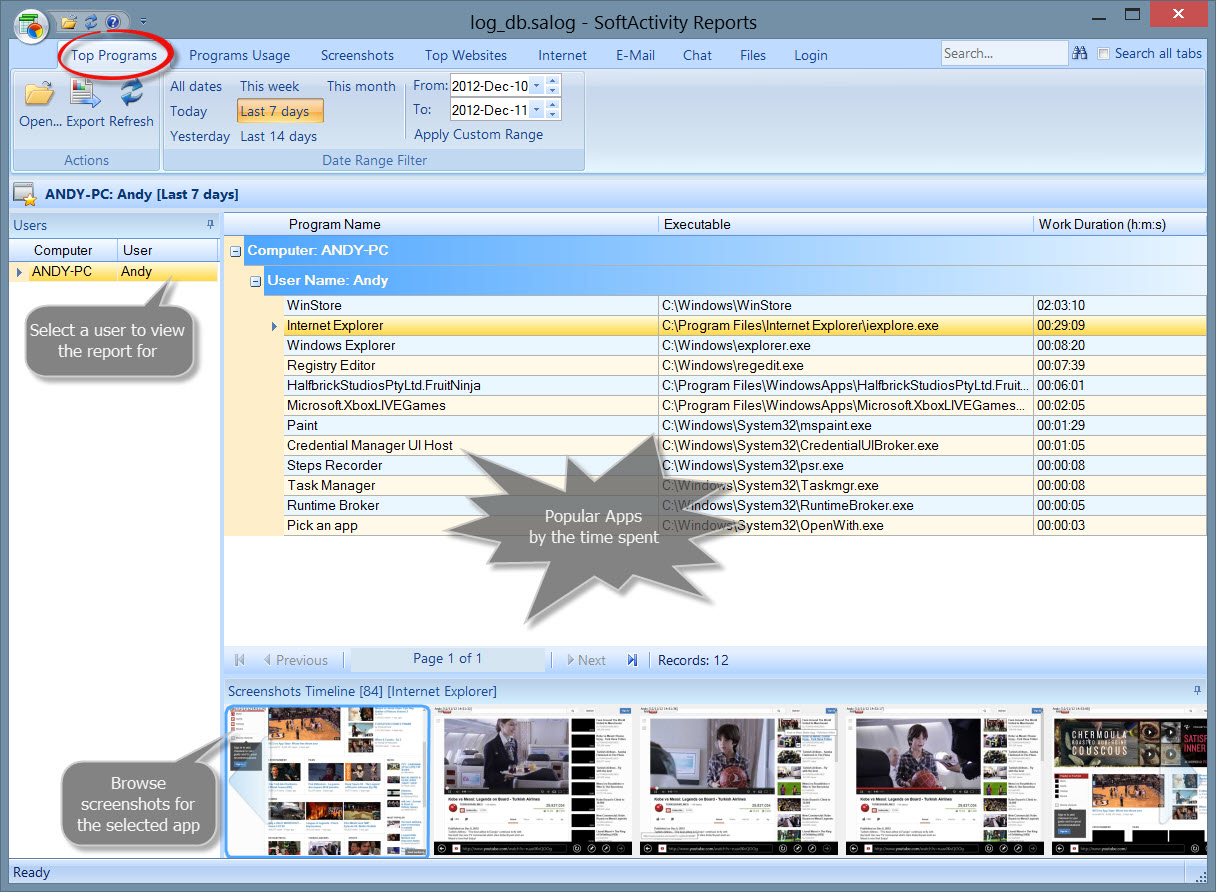This screenshot has height=892, width=1216.
Task: Select the Yesterday date filter
Action: [x=200, y=136]
